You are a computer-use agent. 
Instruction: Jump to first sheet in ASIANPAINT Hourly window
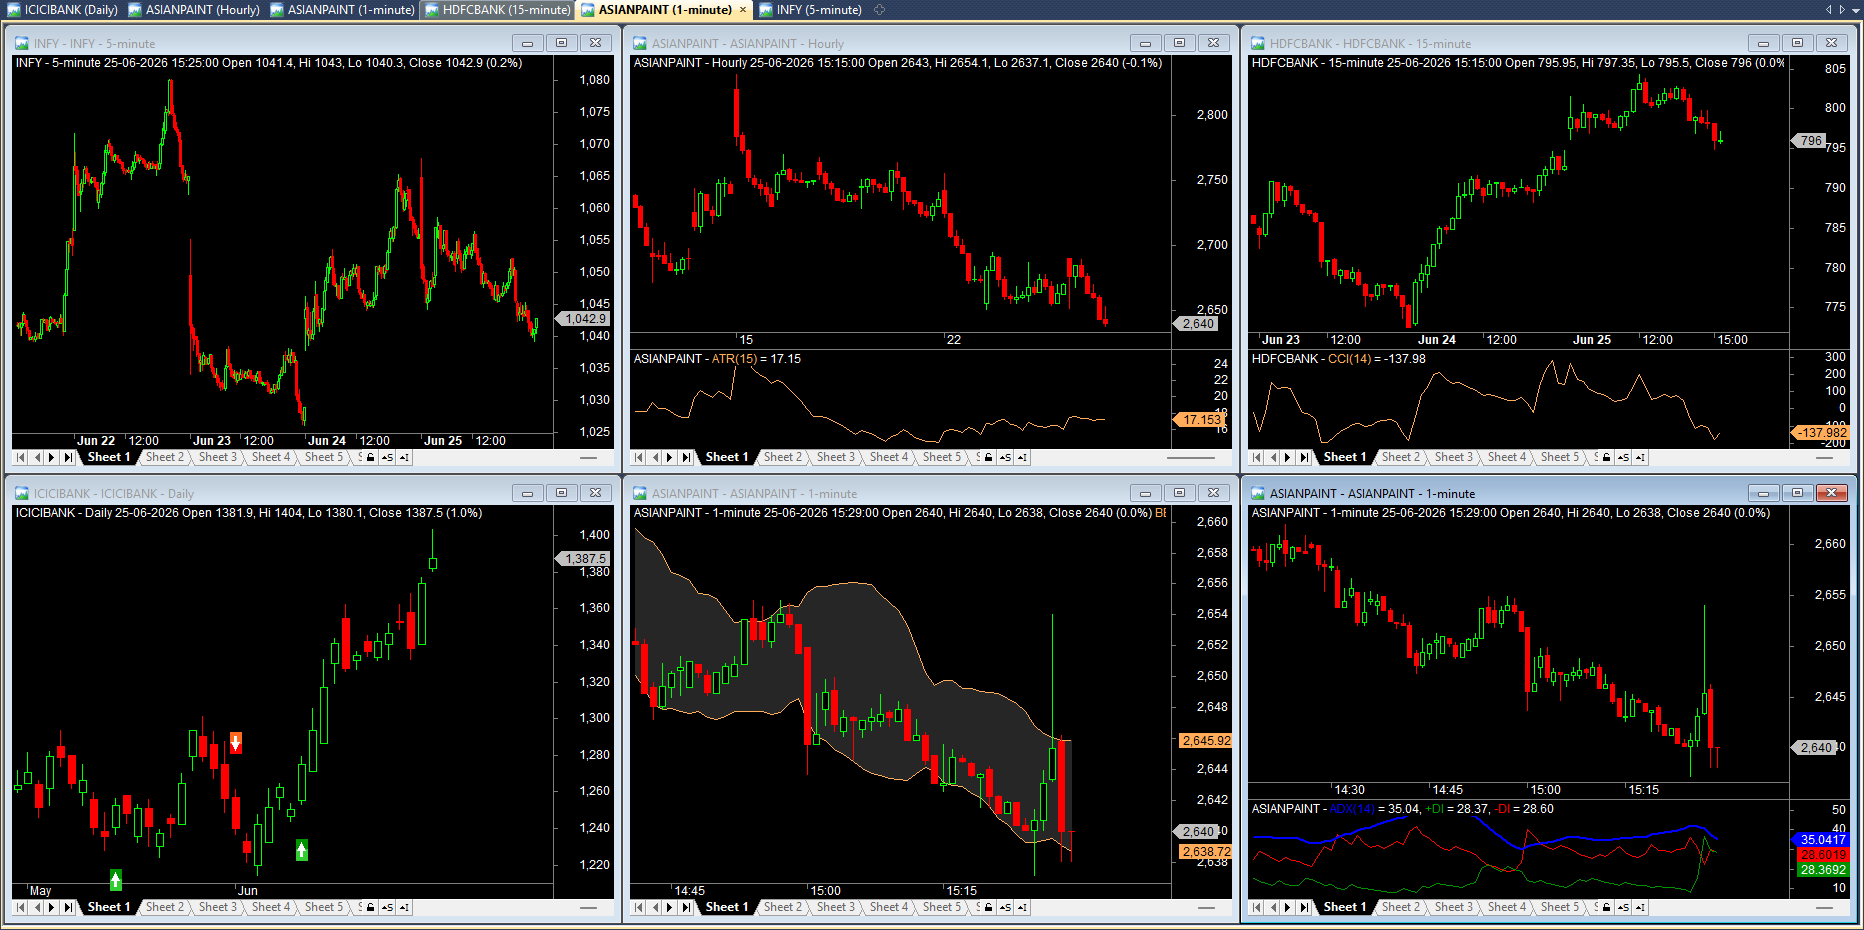tap(638, 457)
